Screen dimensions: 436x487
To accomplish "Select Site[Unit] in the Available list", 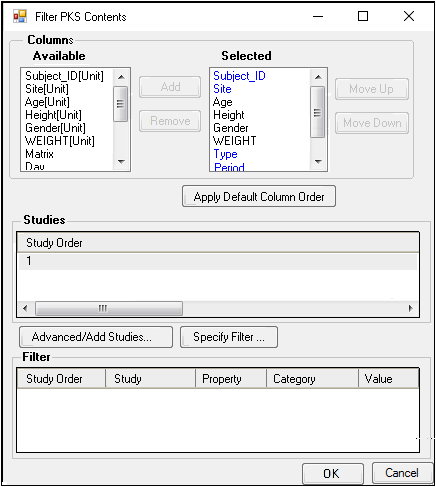I will click(x=47, y=89).
